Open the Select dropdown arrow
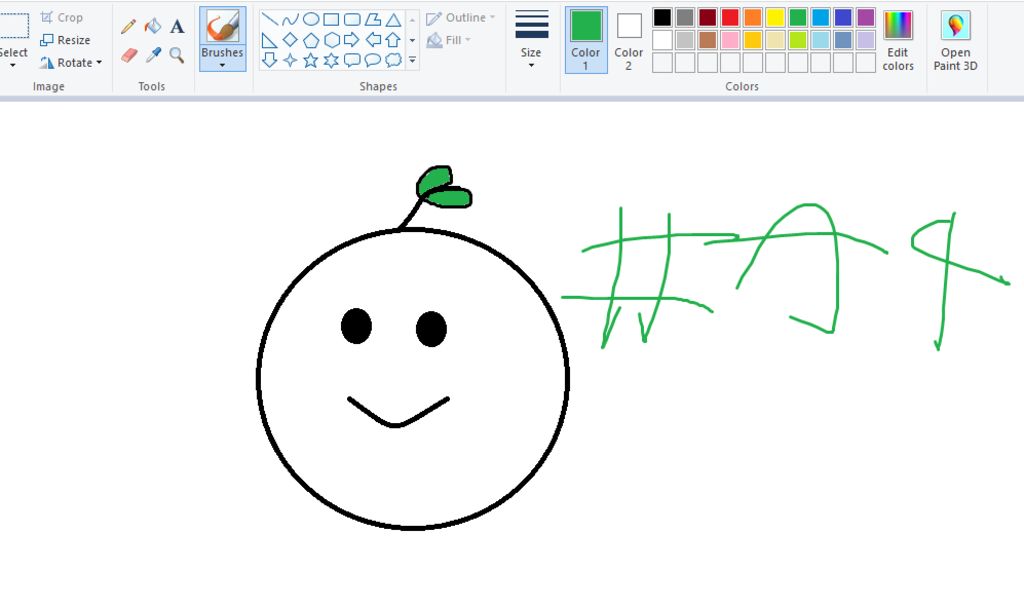 pyautogui.click(x=12, y=65)
